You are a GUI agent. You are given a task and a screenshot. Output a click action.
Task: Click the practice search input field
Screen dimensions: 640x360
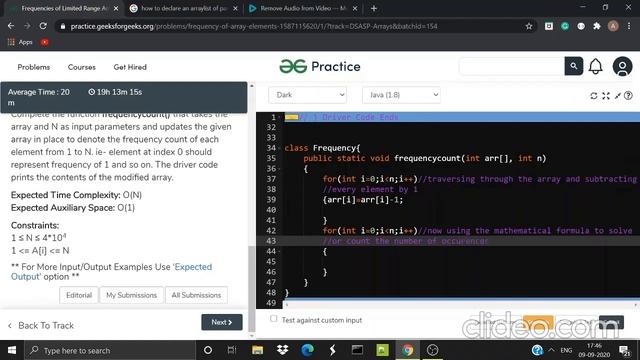pos(512,66)
